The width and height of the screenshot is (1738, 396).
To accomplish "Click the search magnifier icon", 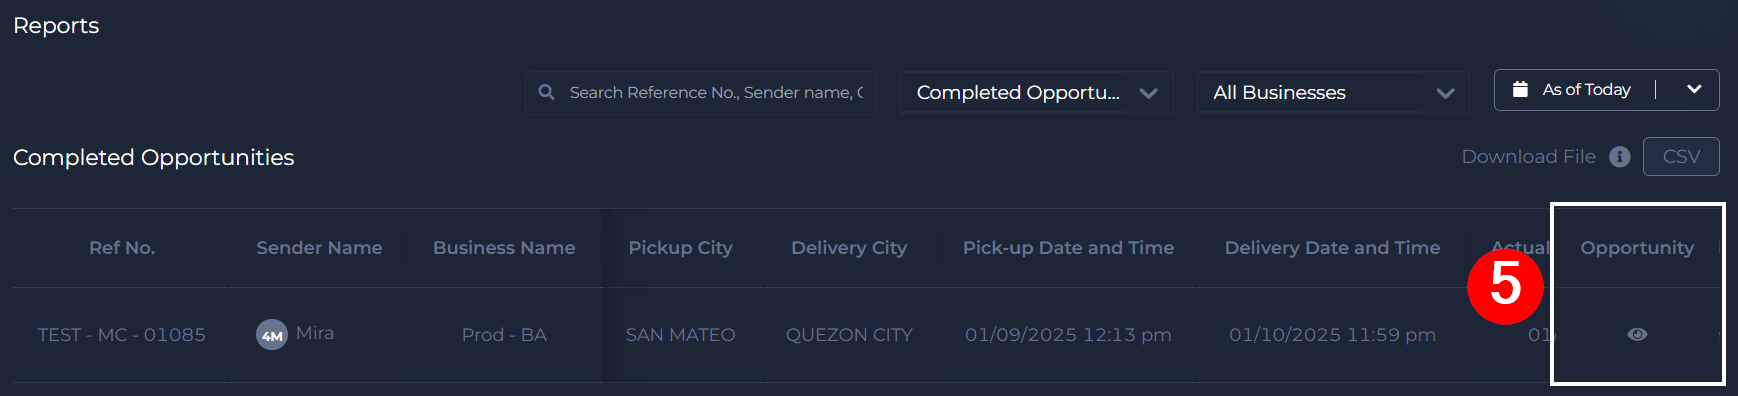I will [546, 92].
